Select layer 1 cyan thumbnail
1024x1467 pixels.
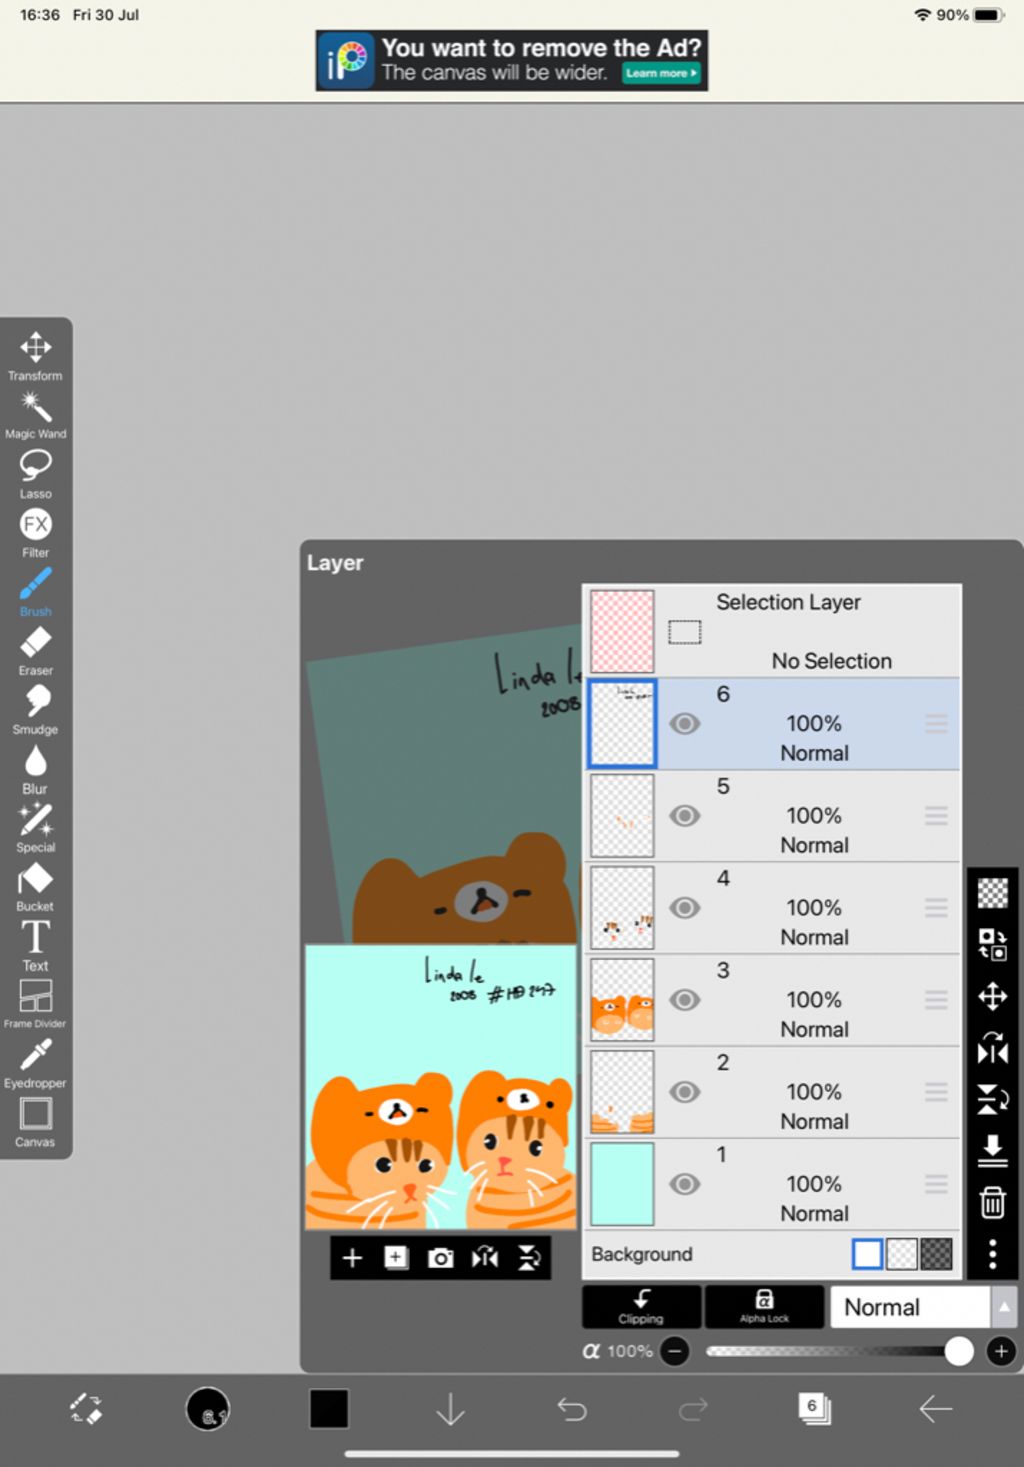(x=622, y=1184)
